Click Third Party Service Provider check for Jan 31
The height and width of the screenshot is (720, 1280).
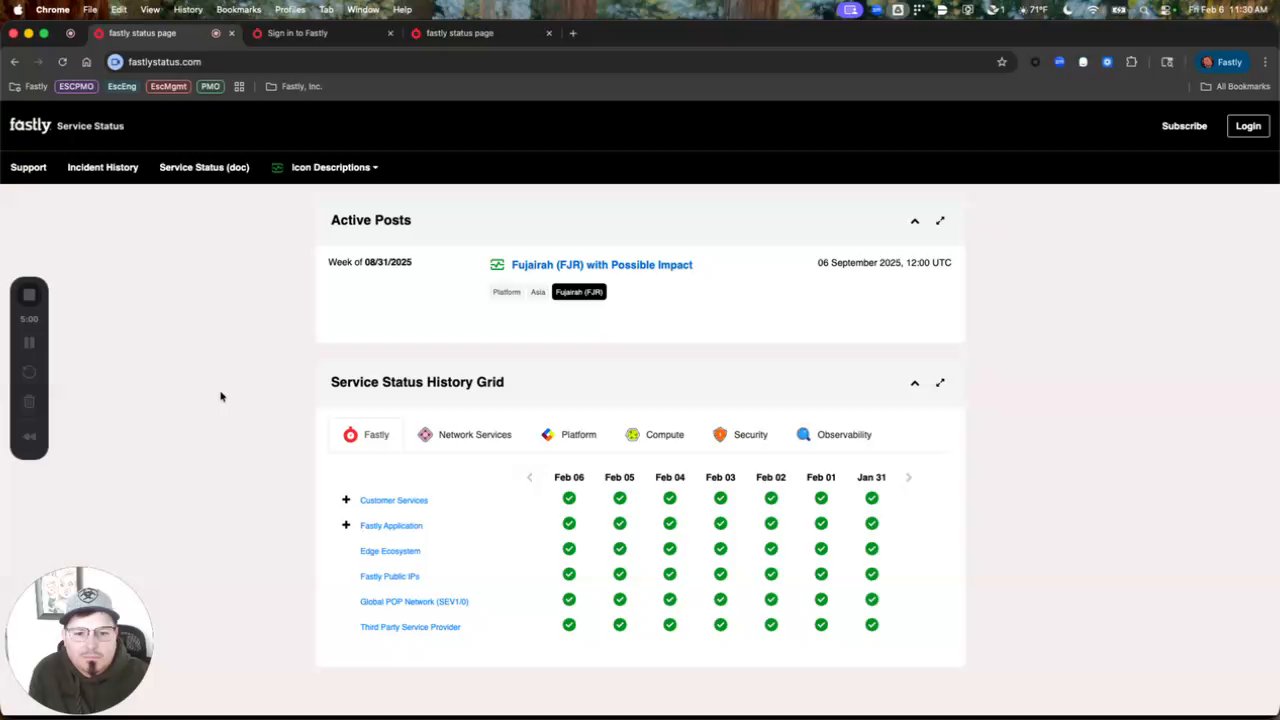tap(872, 625)
